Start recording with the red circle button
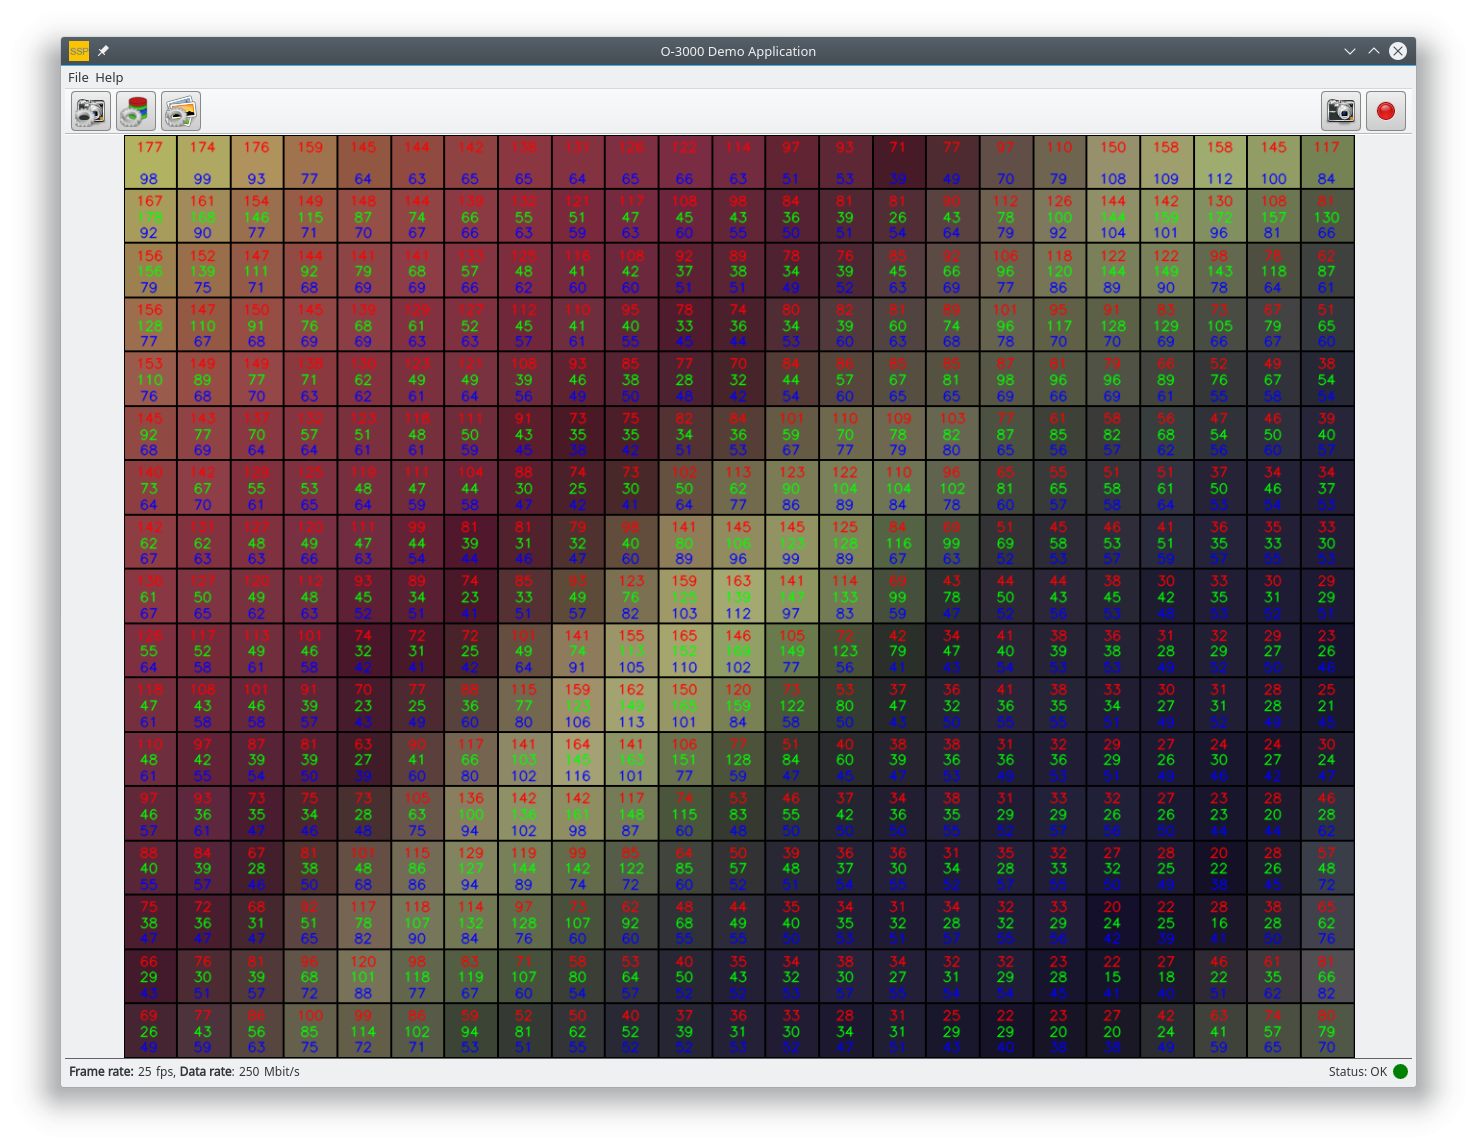Viewport: 1477px width, 1148px height. [1385, 111]
